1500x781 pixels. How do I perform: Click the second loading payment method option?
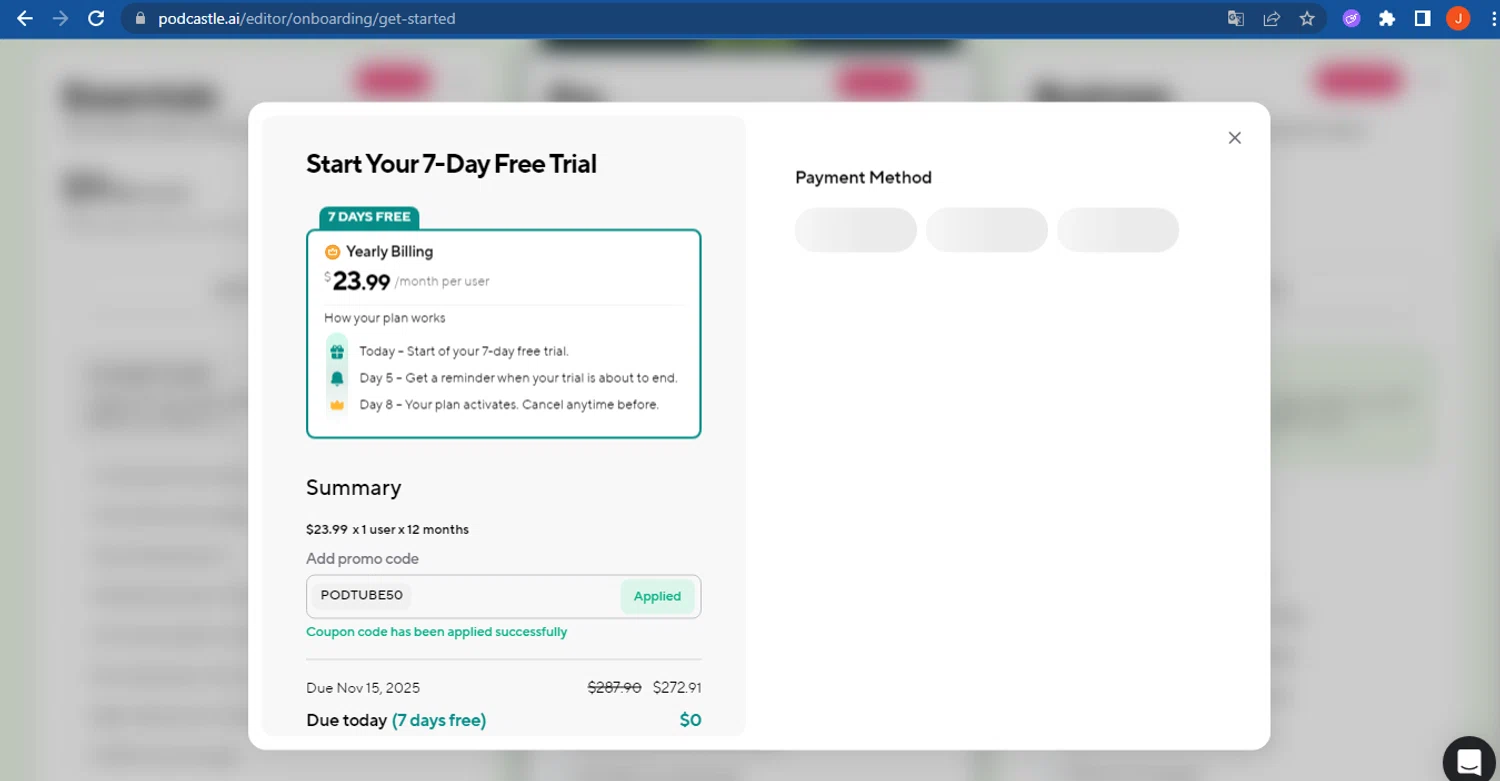[987, 230]
